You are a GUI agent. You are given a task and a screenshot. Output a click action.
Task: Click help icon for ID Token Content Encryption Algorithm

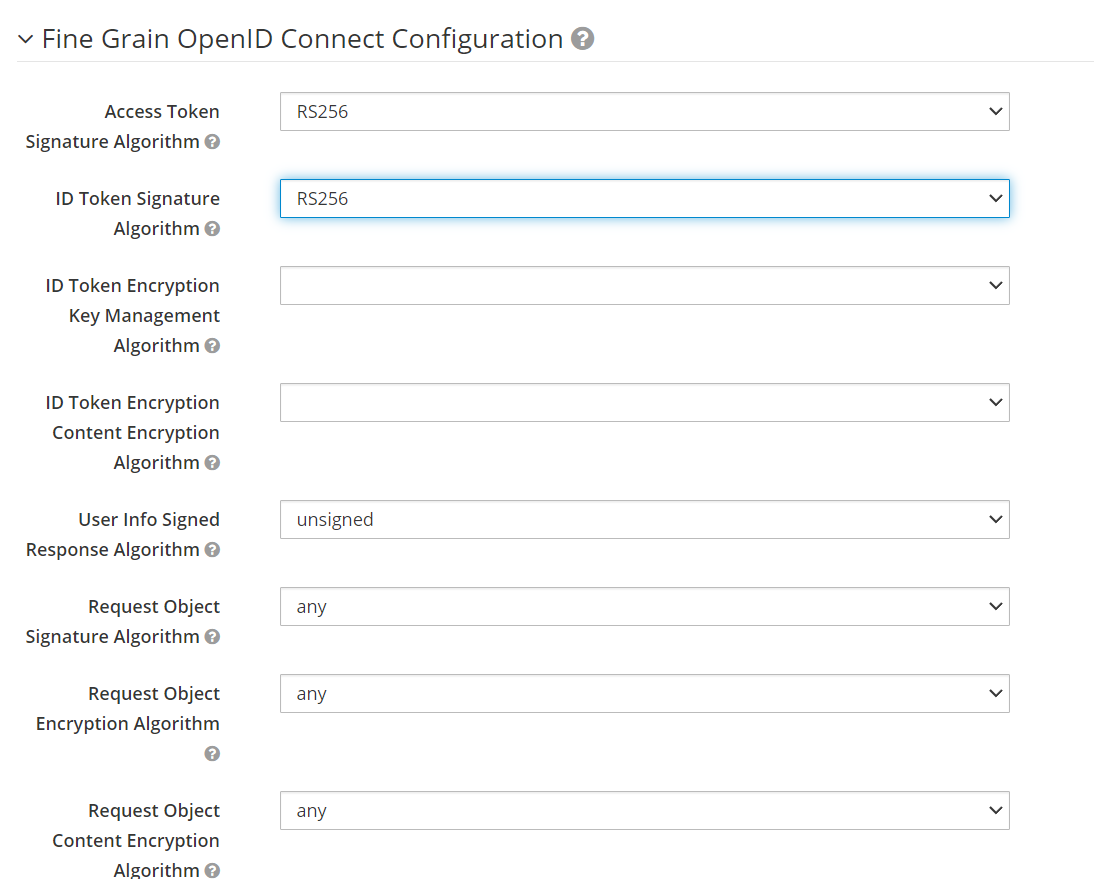[x=212, y=463]
